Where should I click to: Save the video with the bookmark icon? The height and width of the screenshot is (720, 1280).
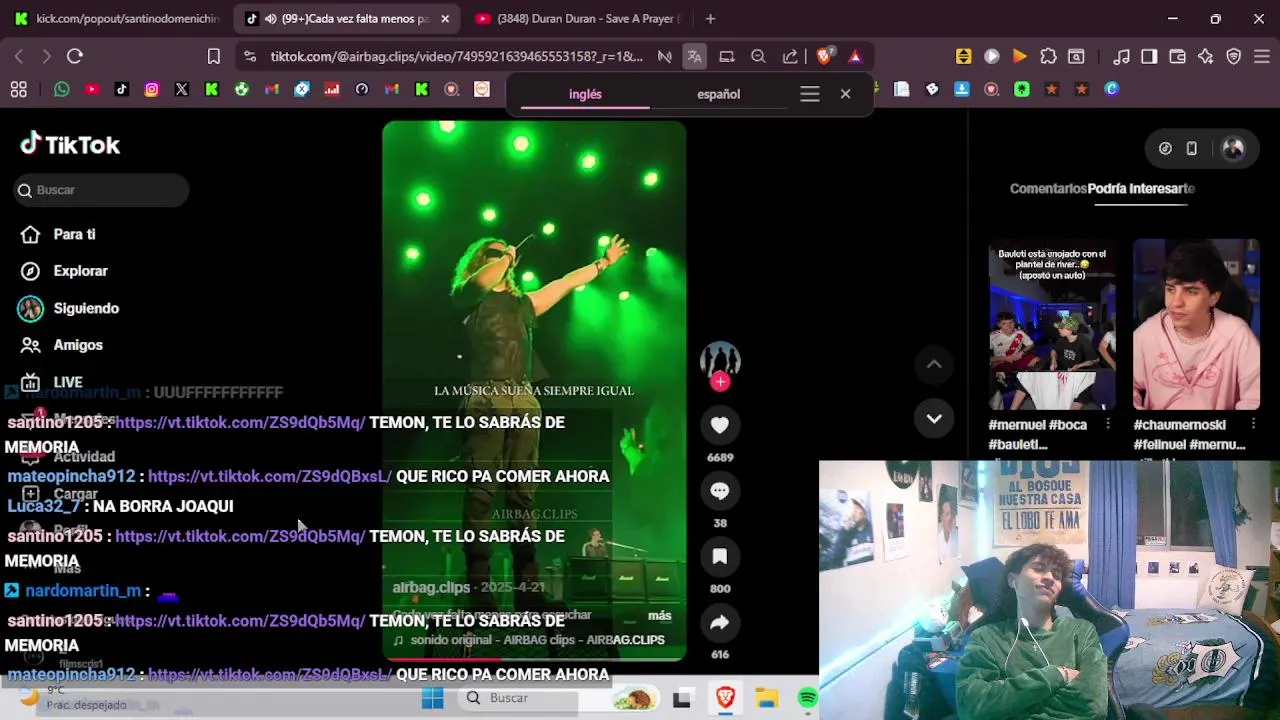(719, 557)
